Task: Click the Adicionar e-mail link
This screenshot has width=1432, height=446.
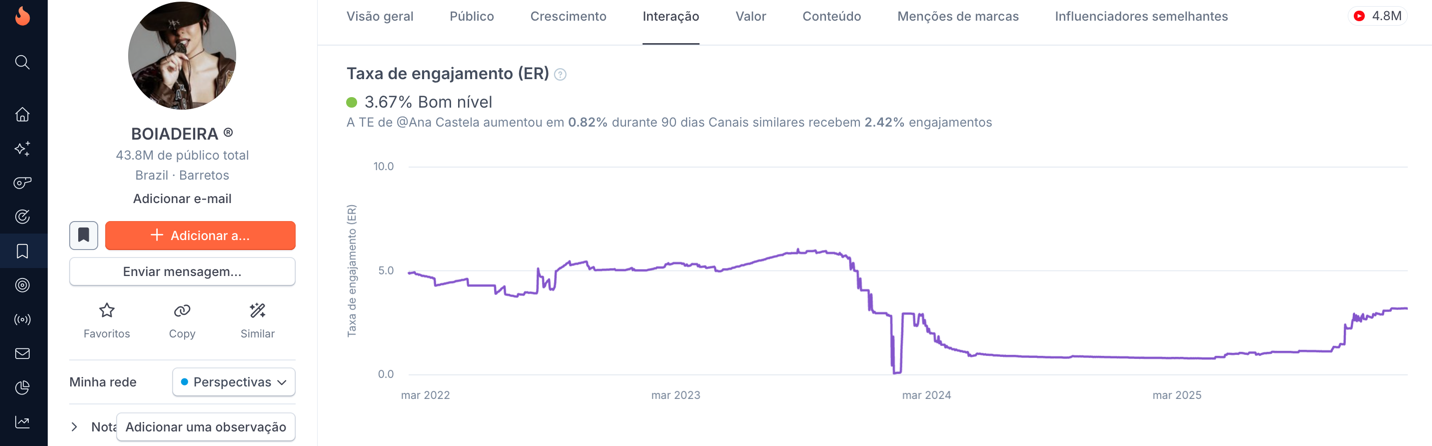Action: click(x=182, y=198)
